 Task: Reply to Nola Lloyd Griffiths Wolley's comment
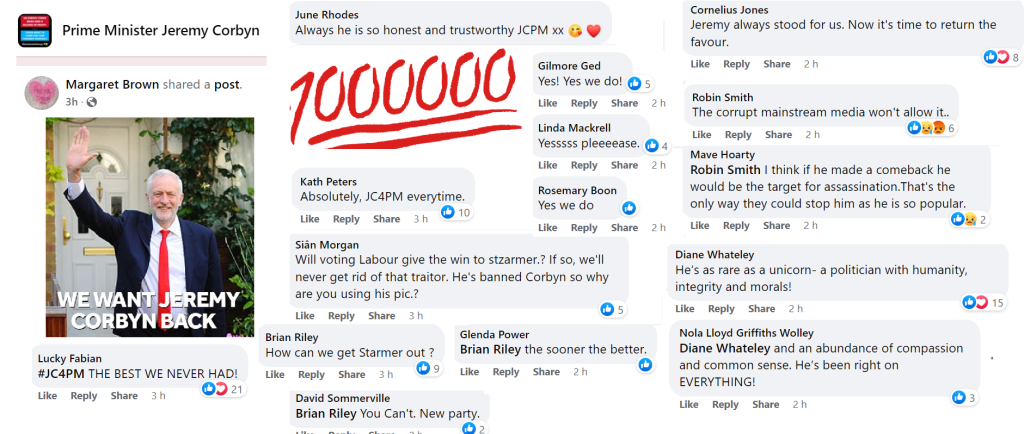point(725,405)
